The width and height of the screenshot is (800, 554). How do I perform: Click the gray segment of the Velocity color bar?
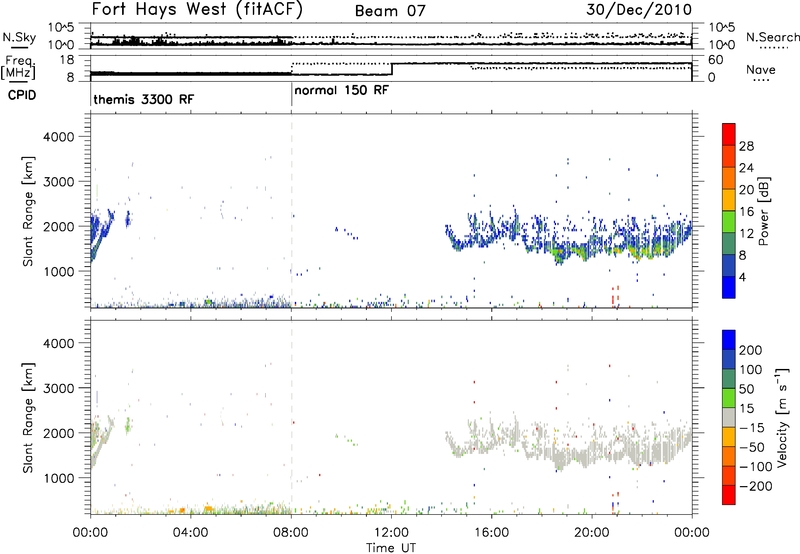click(x=729, y=417)
